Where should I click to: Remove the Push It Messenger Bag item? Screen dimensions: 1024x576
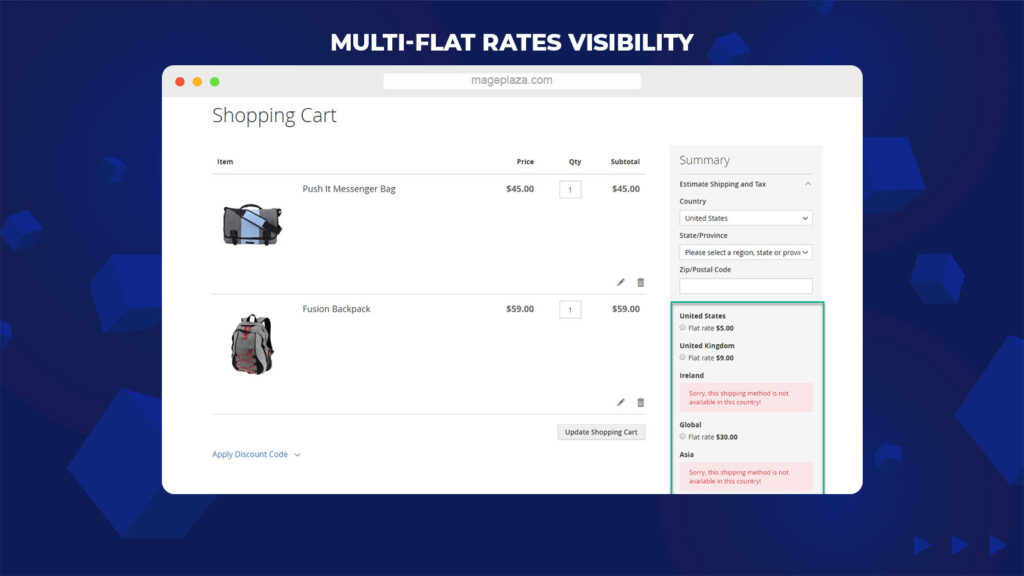click(641, 282)
